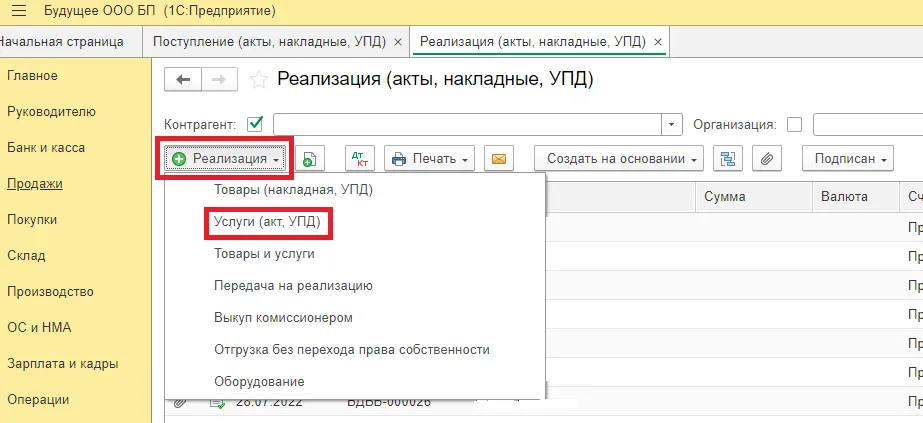
Task: Expand the Контрагент dropdown arrow
Action: pos(672,125)
